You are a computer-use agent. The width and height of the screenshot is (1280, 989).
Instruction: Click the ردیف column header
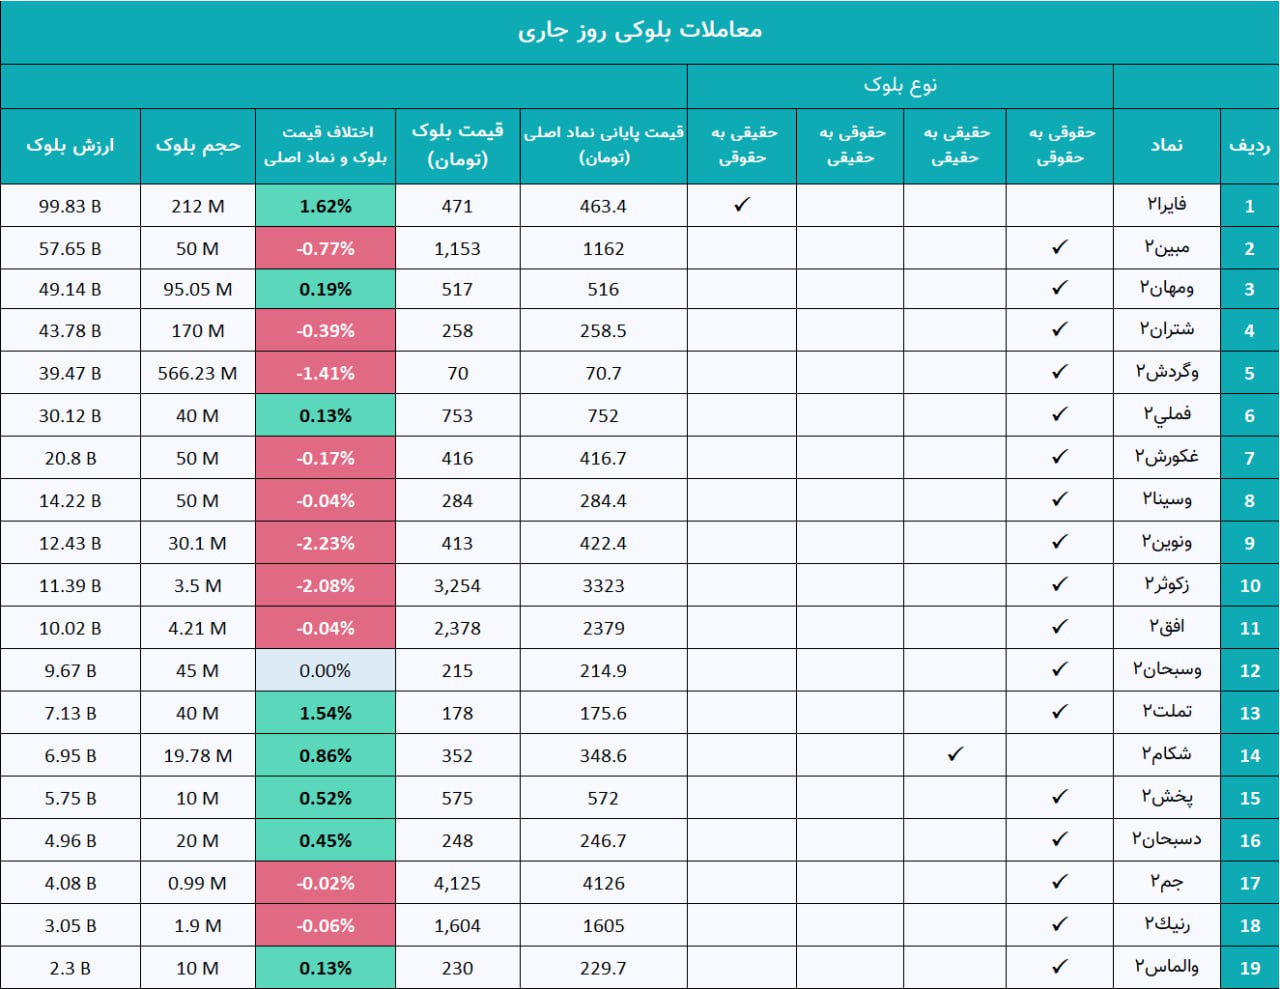(1249, 145)
